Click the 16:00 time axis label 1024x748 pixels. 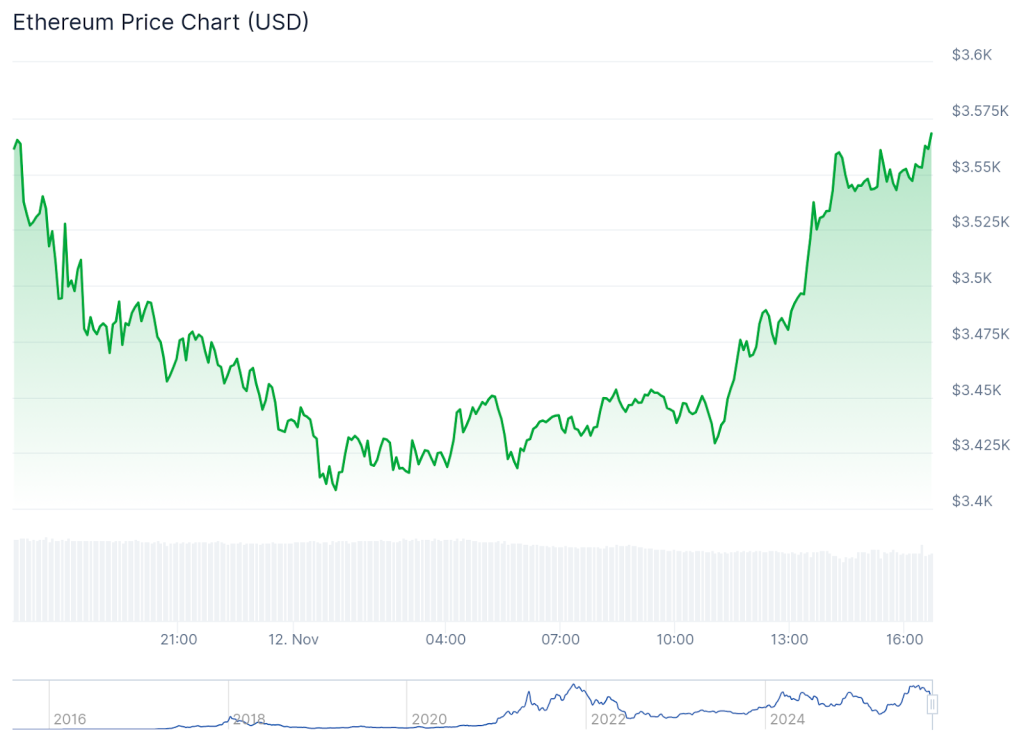click(904, 639)
